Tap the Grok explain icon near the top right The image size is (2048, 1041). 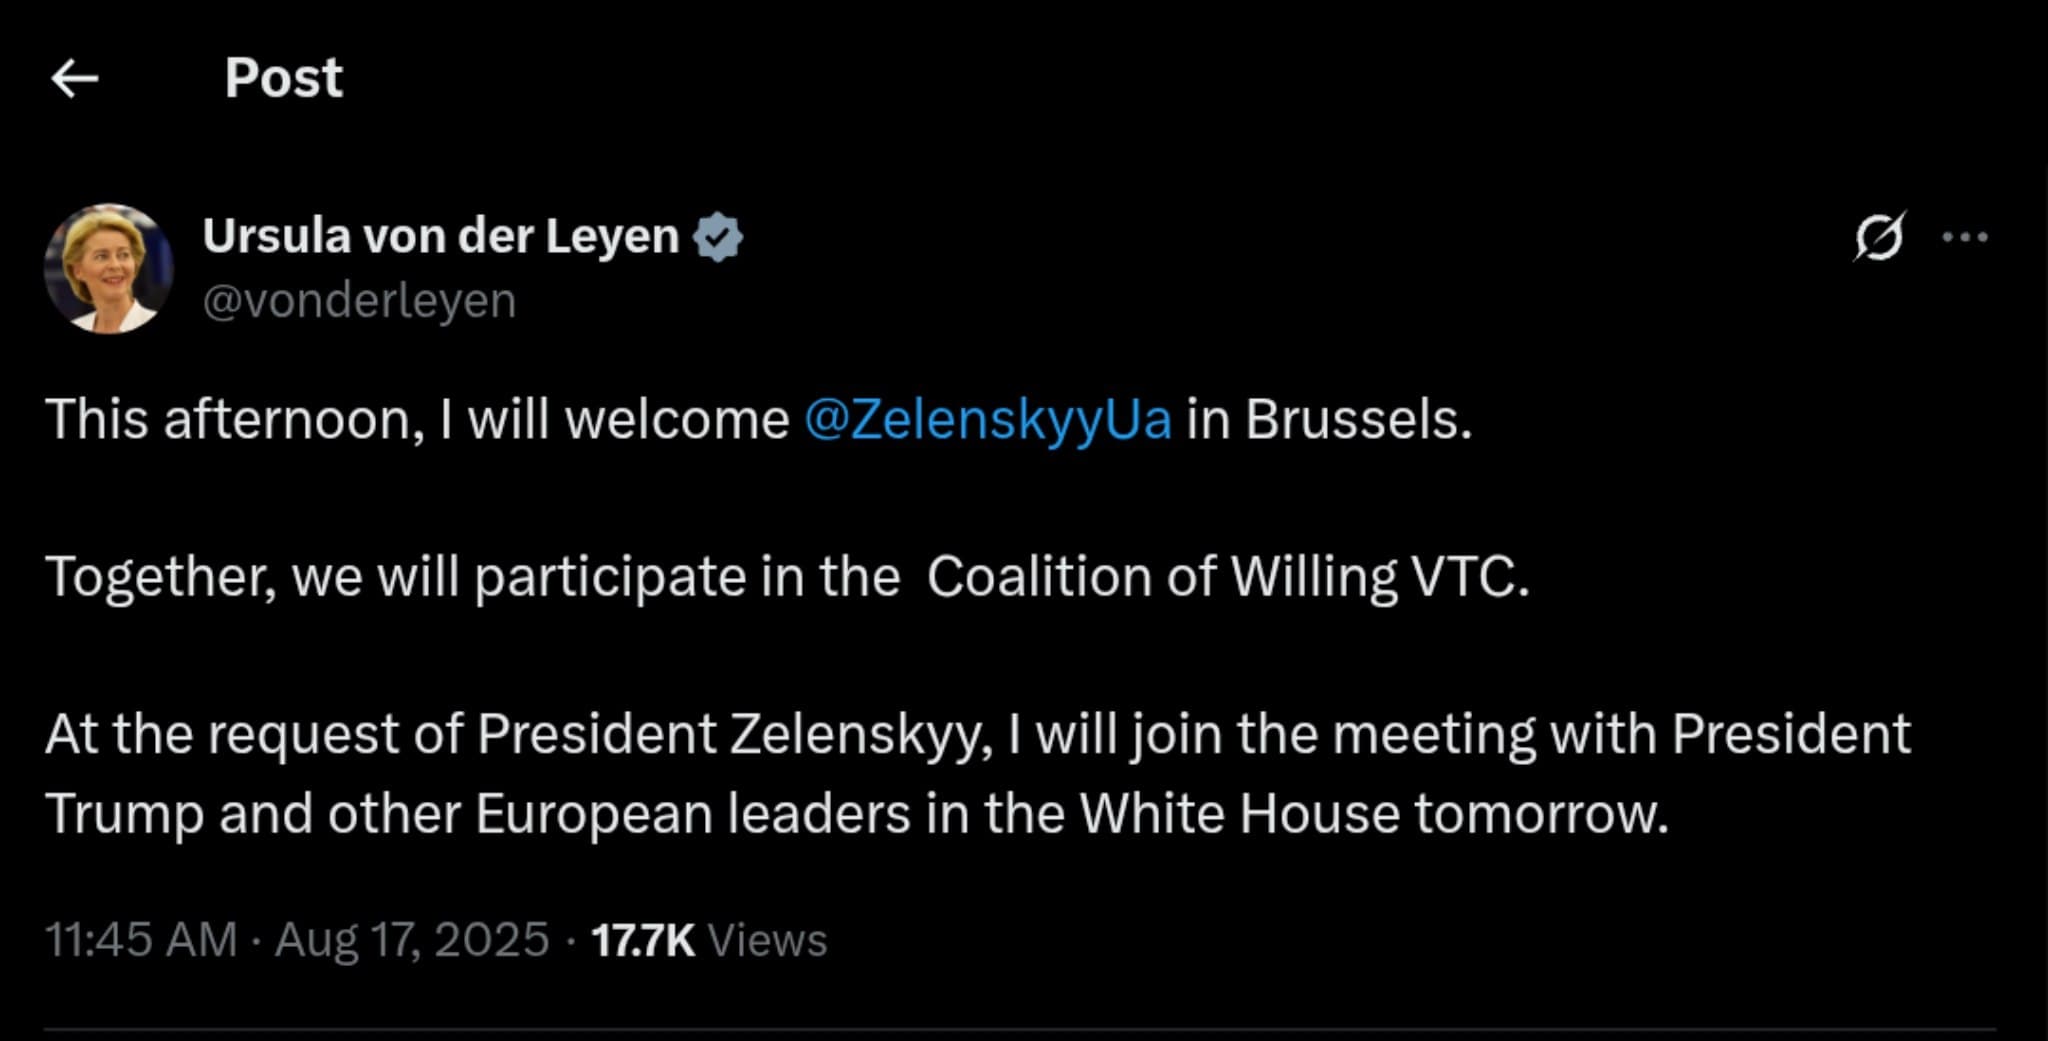[x=1879, y=236]
